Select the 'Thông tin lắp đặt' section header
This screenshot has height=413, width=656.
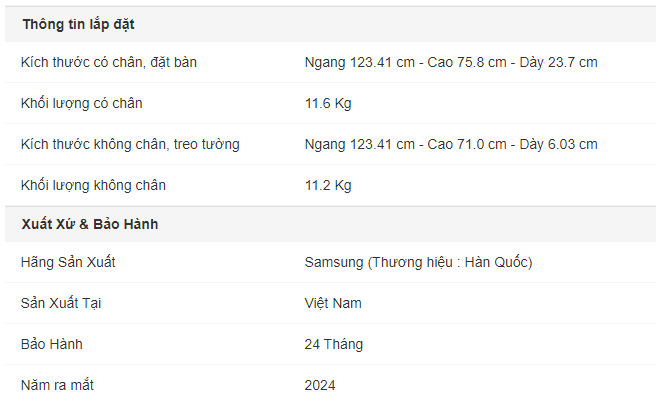click(x=79, y=24)
